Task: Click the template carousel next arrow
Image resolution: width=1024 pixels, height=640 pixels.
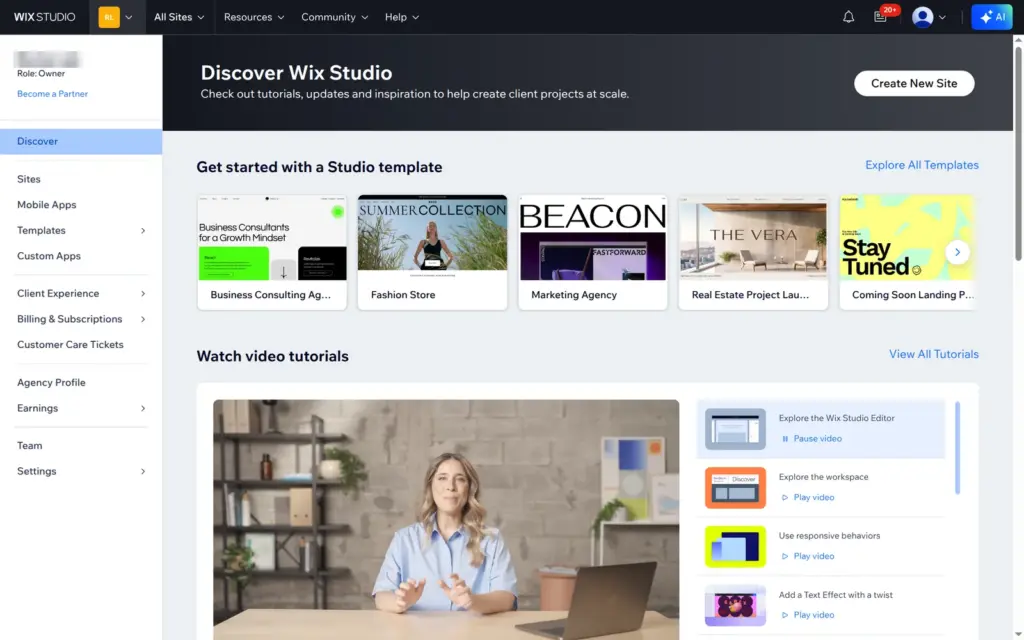Action: point(957,252)
